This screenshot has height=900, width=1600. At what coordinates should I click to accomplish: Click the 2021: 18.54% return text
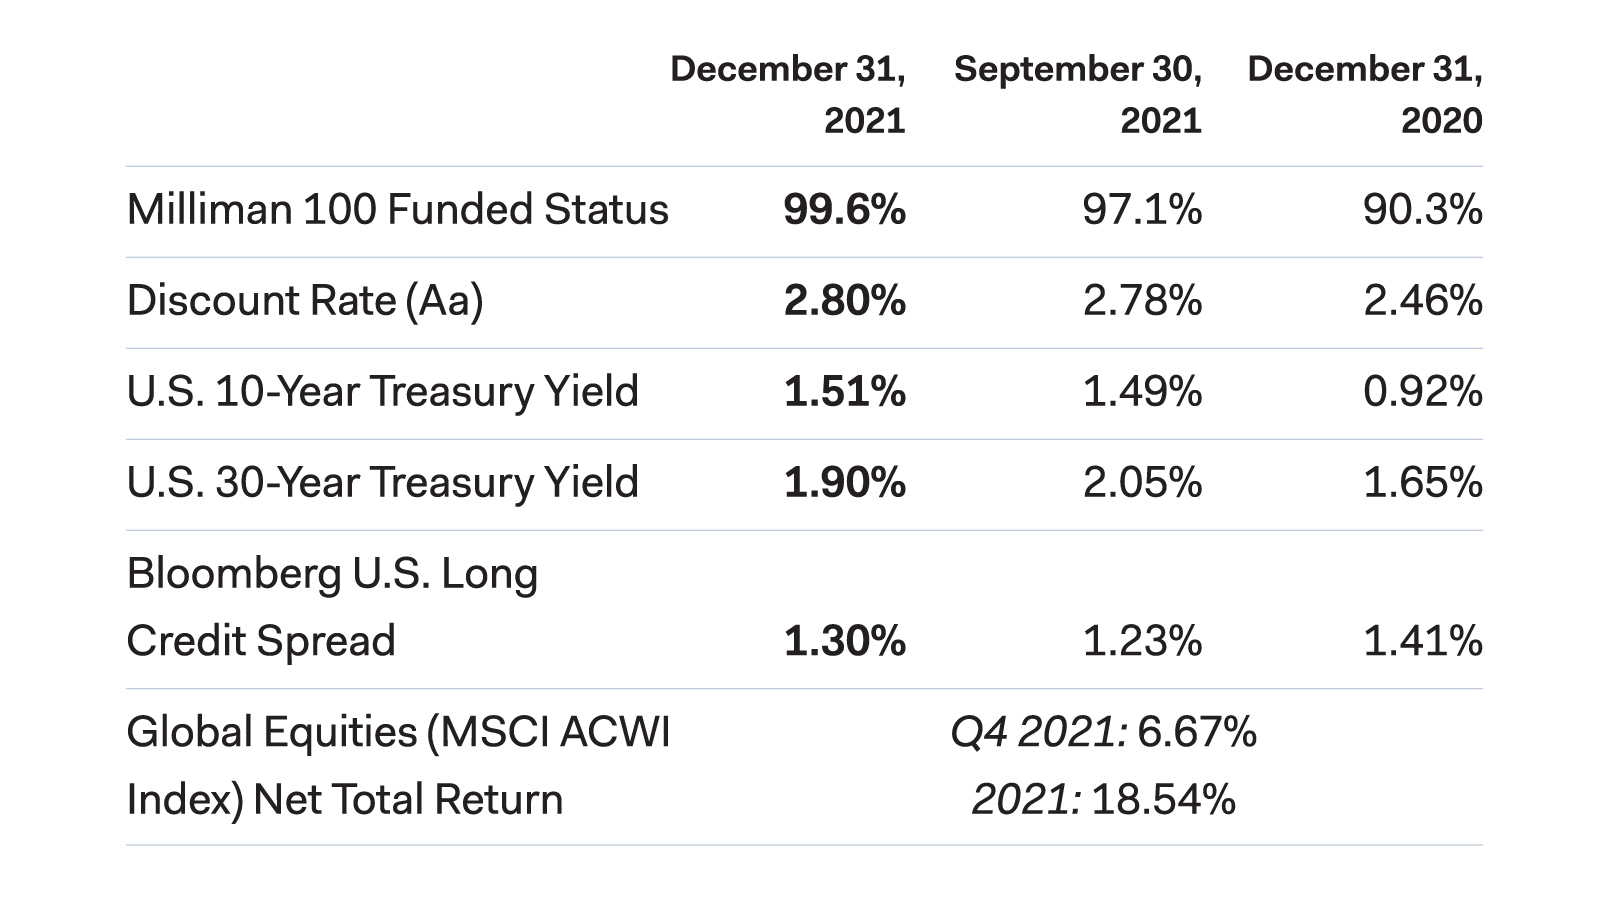pos(1103,800)
